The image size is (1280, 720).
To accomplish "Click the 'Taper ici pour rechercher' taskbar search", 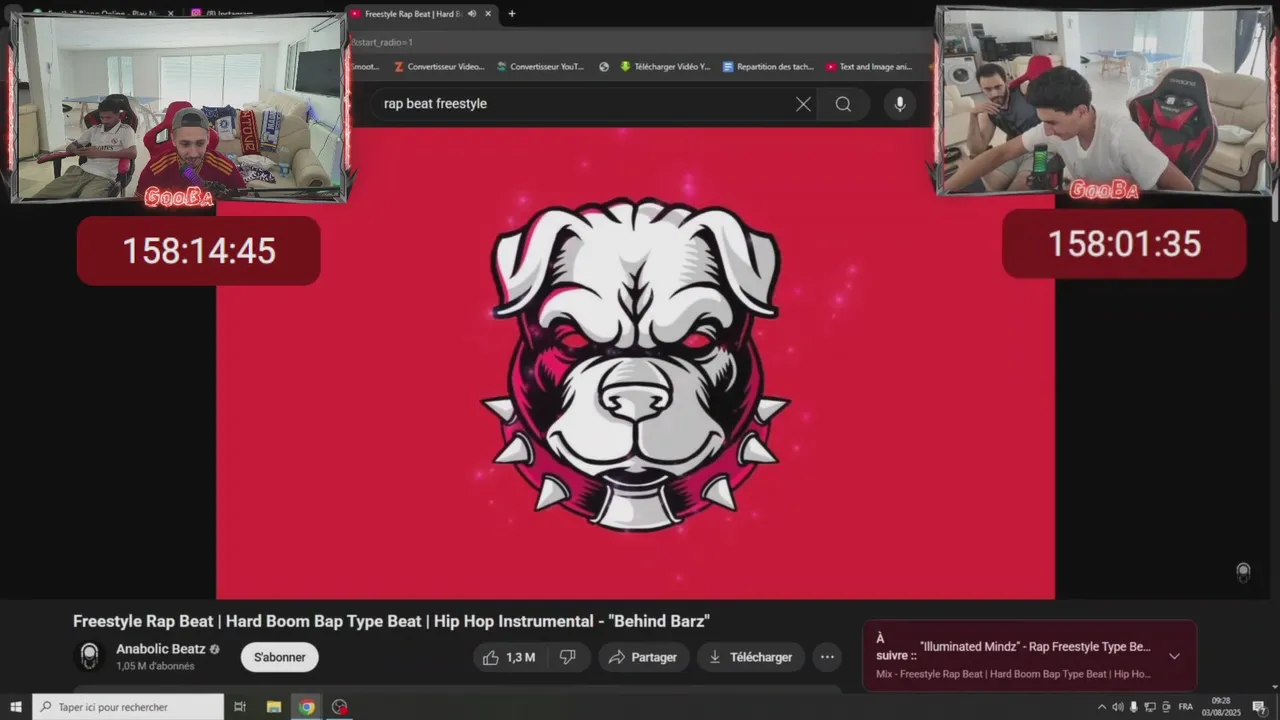I will (x=128, y=707).
